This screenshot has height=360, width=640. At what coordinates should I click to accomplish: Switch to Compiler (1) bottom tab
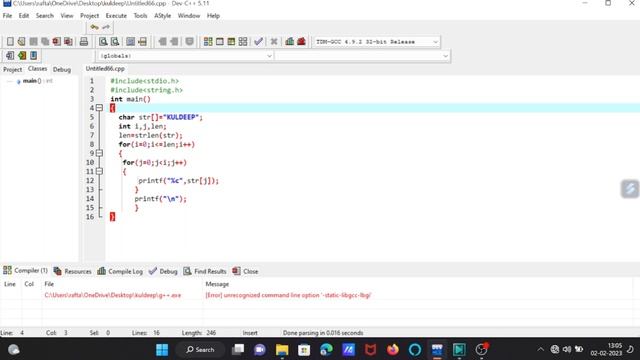25,270
